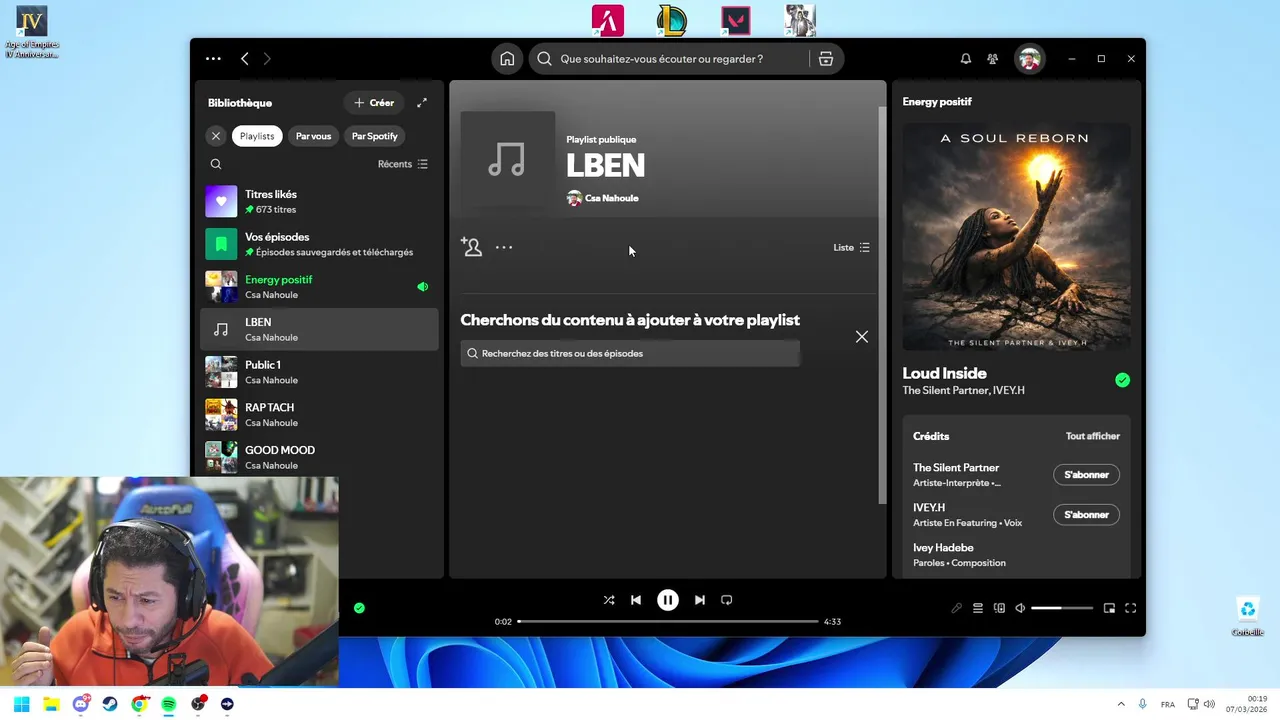Image resolution: width=1280 pixels, height=720 pixels.
Task: Click the song progress bar
Action: (x=668, y=622)
